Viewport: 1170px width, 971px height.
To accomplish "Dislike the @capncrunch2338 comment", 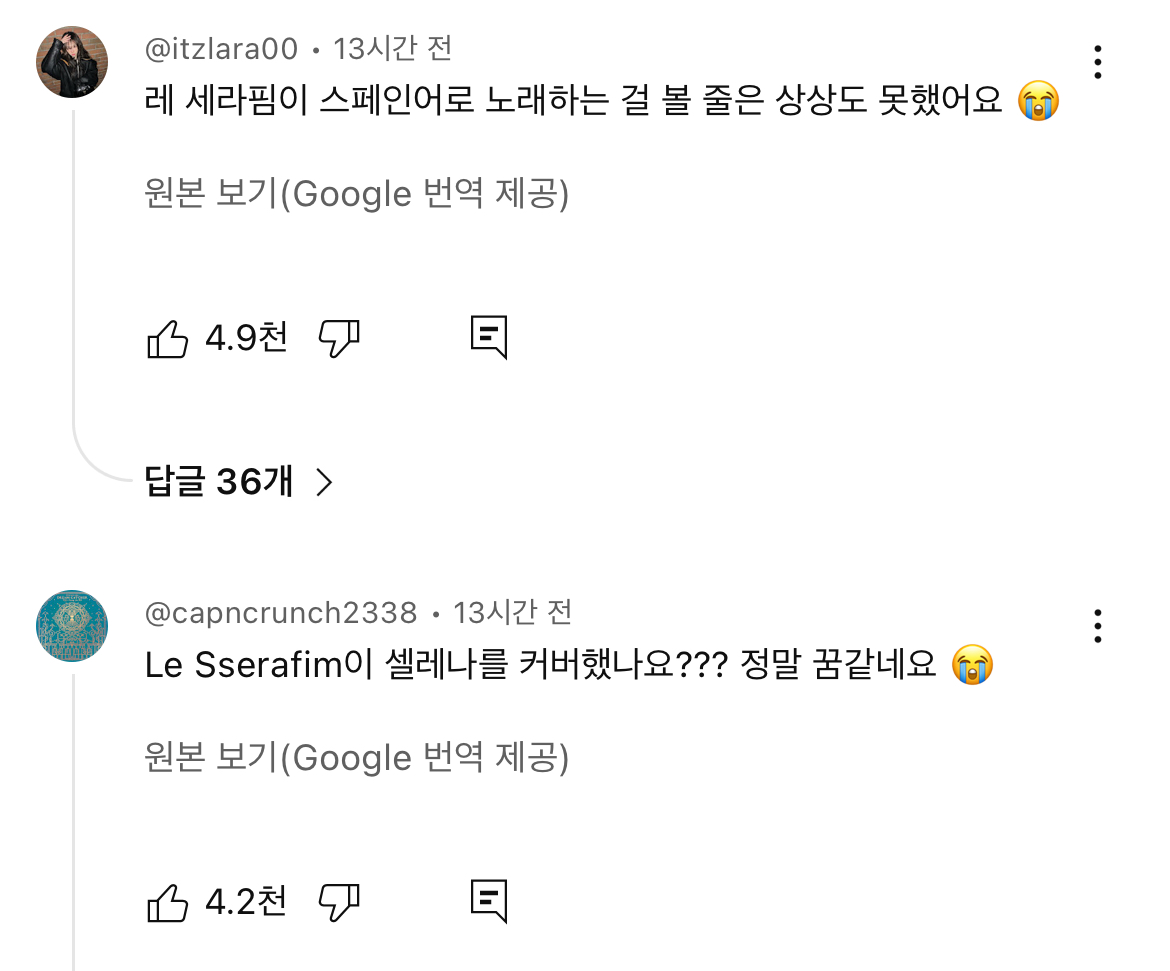I will [x=339, y=903].
